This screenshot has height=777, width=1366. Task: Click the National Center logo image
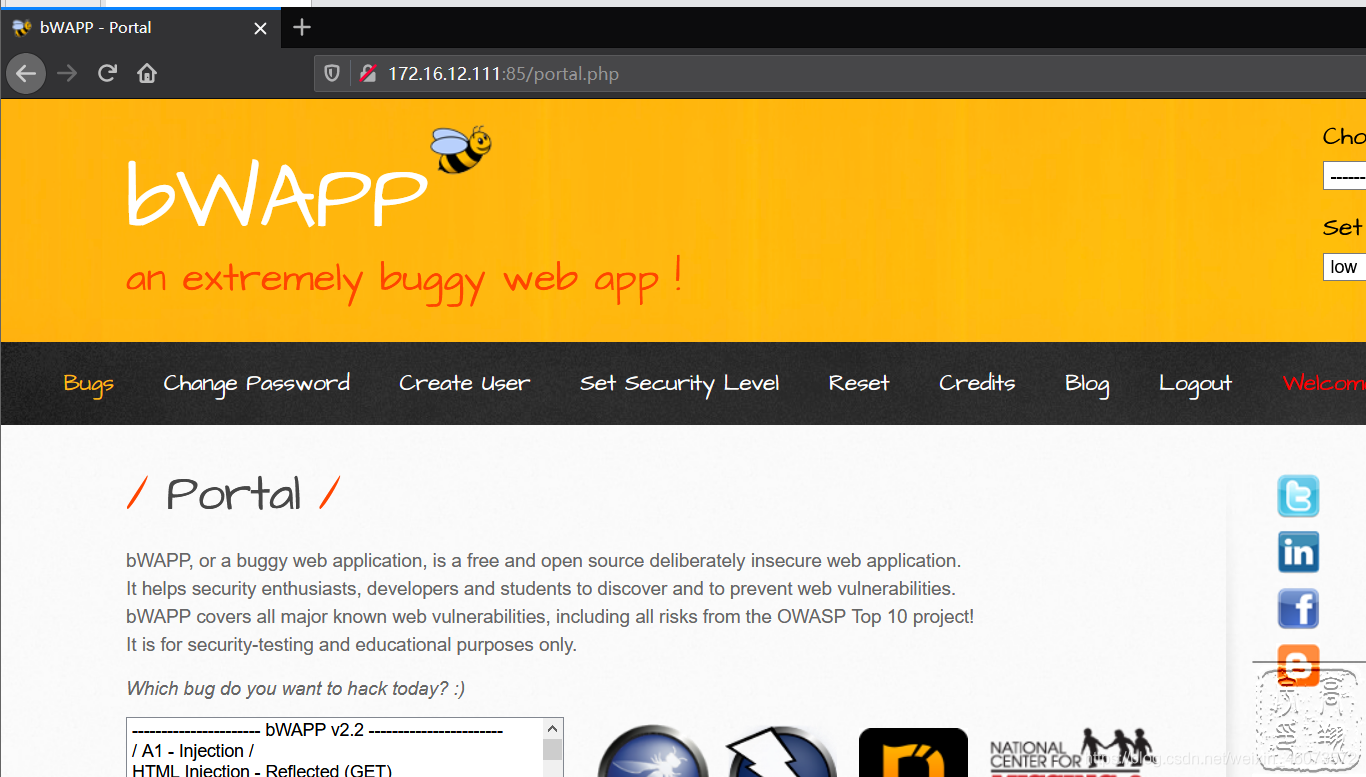(x=1071, y=753)
